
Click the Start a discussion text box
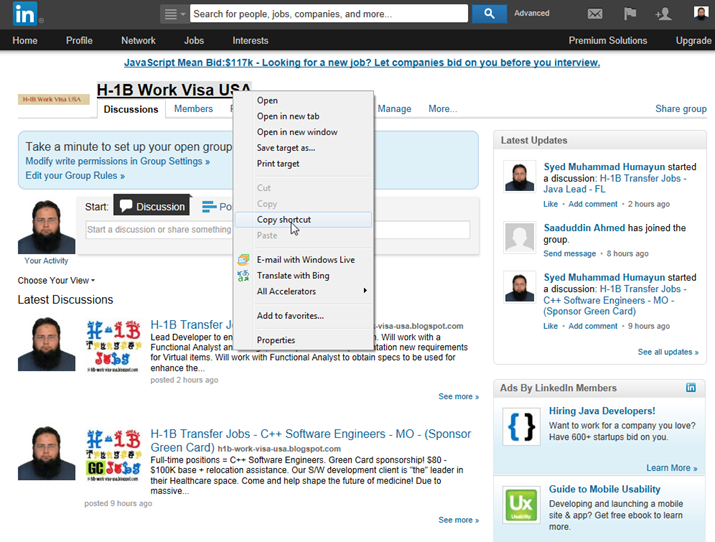click(x=277, y=229)
